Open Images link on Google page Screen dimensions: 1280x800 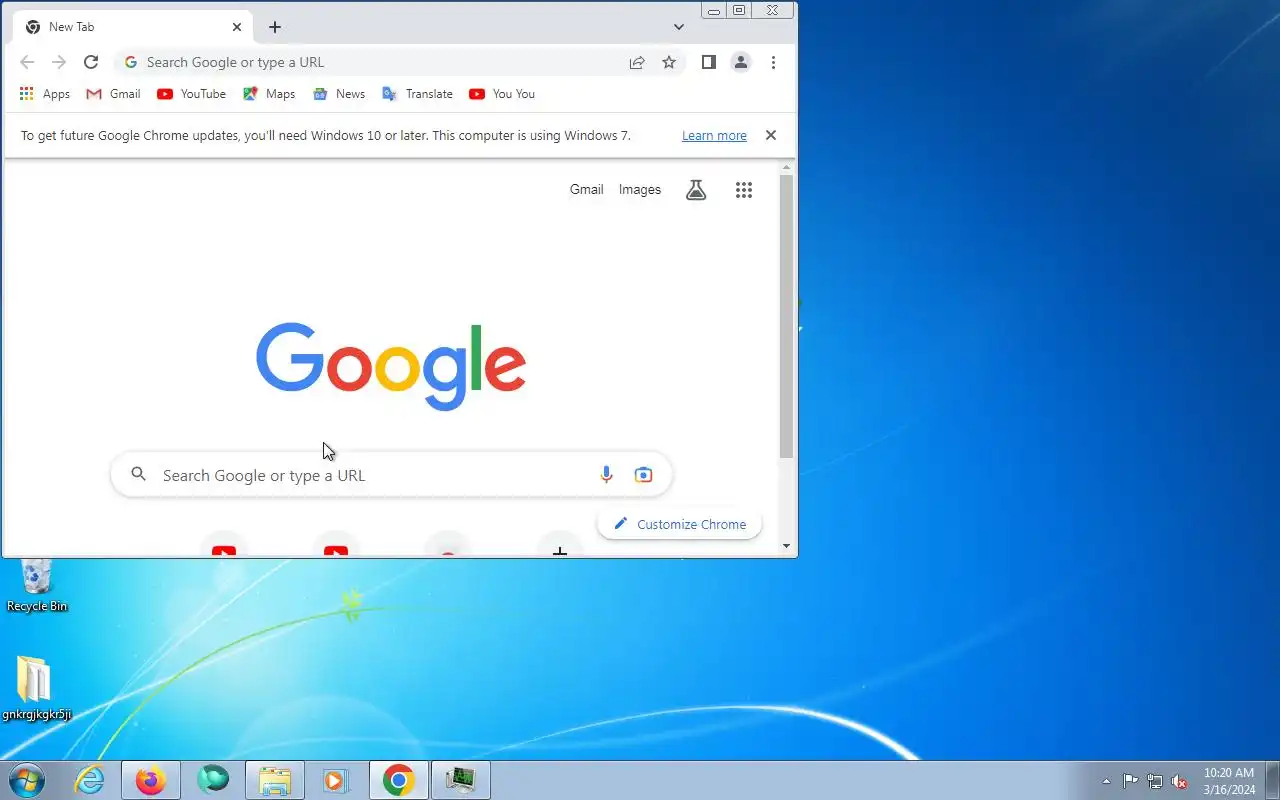click(x=640, y=190)
